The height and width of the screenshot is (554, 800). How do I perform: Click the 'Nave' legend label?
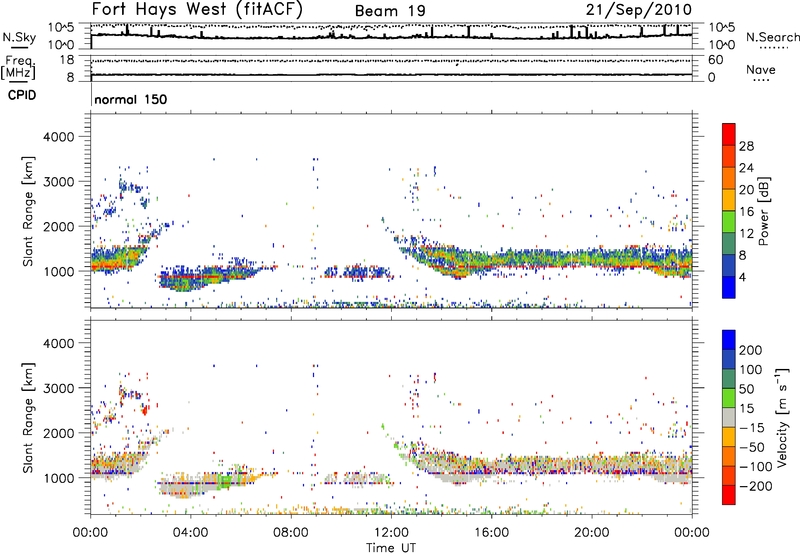tap(761, 70)
